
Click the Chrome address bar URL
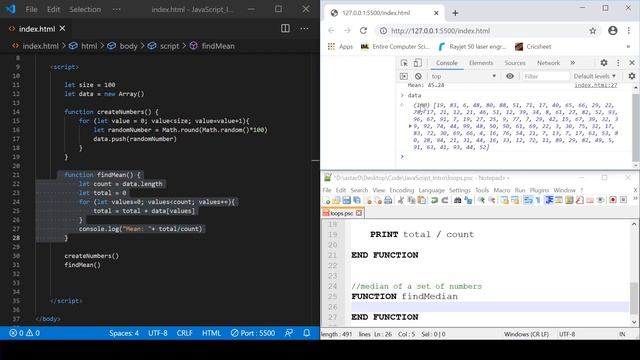(x=440, y=31)
